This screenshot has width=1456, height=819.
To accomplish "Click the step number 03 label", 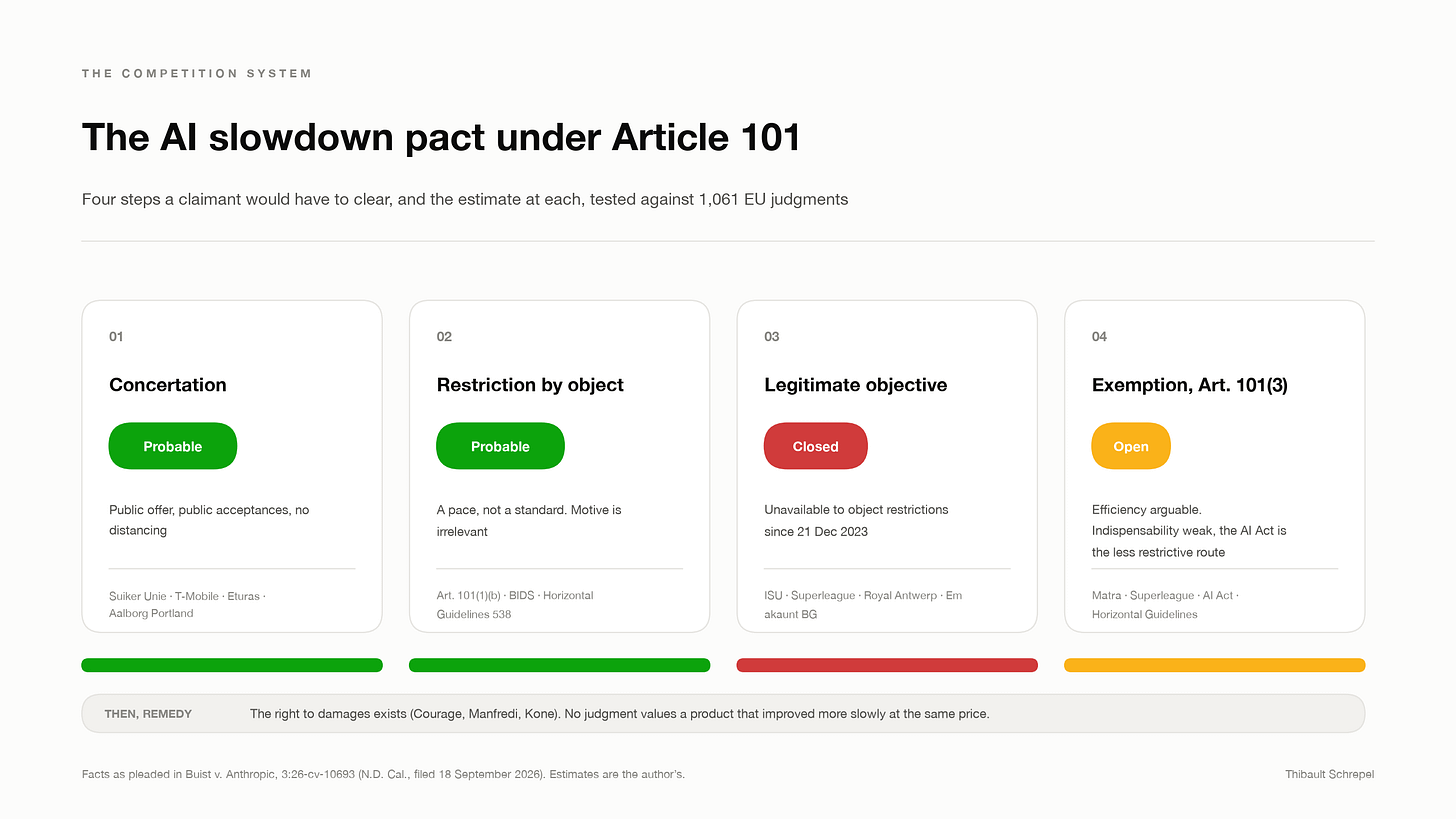I will point(772,337).
